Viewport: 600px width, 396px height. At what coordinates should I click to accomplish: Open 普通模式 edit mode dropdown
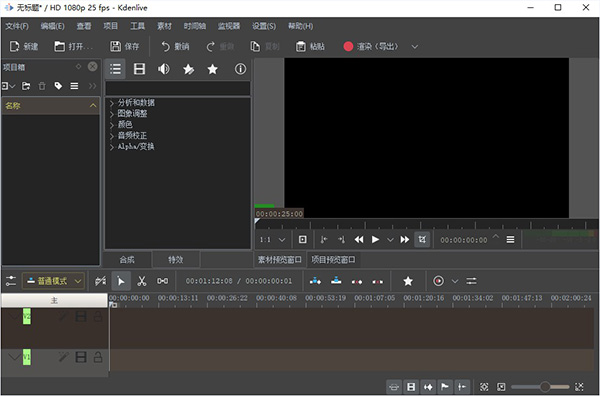tap(54, 281)
